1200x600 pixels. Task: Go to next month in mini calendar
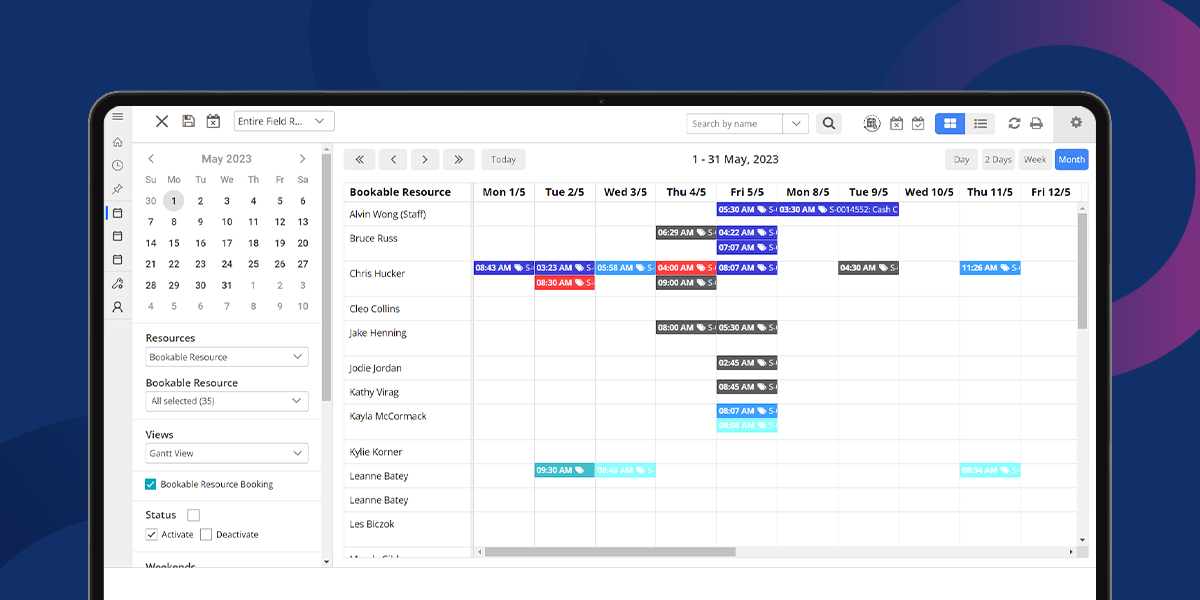[x=302, y=159]
